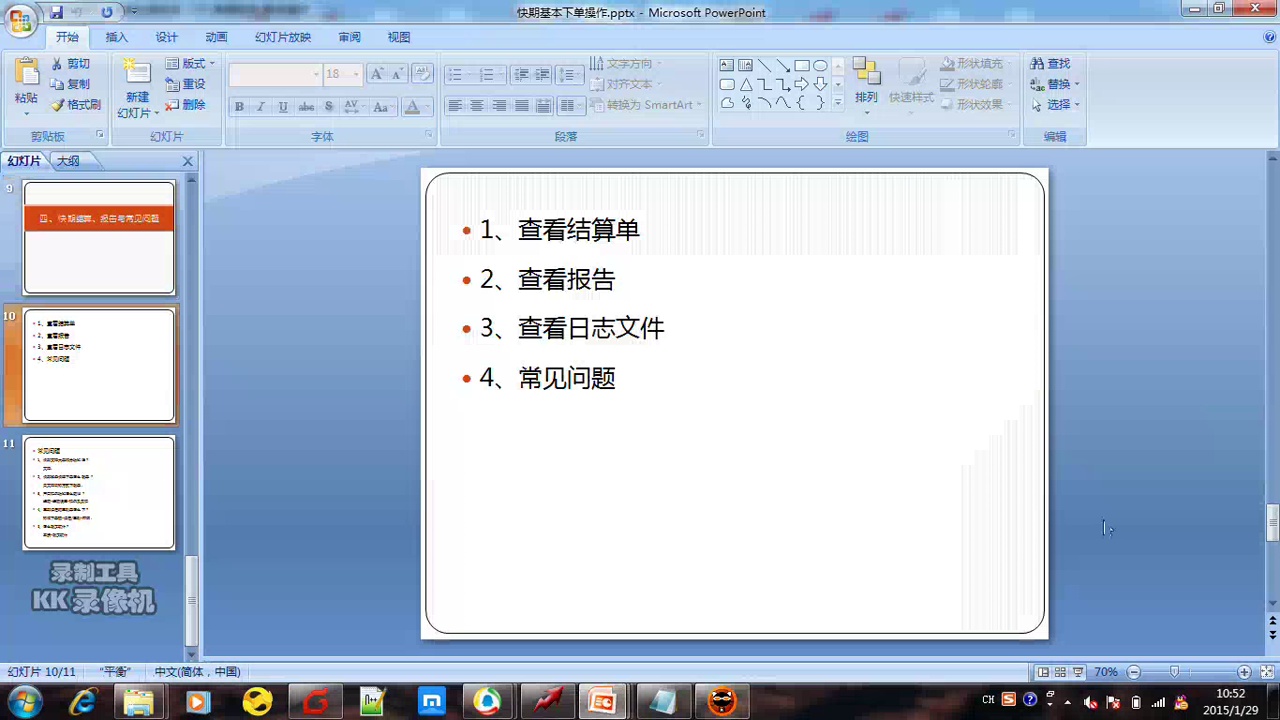Viewport: 1280px width, 720px height.
Task: Select the oval shape in shapes gallery
Action: click(x=820, y=66)
